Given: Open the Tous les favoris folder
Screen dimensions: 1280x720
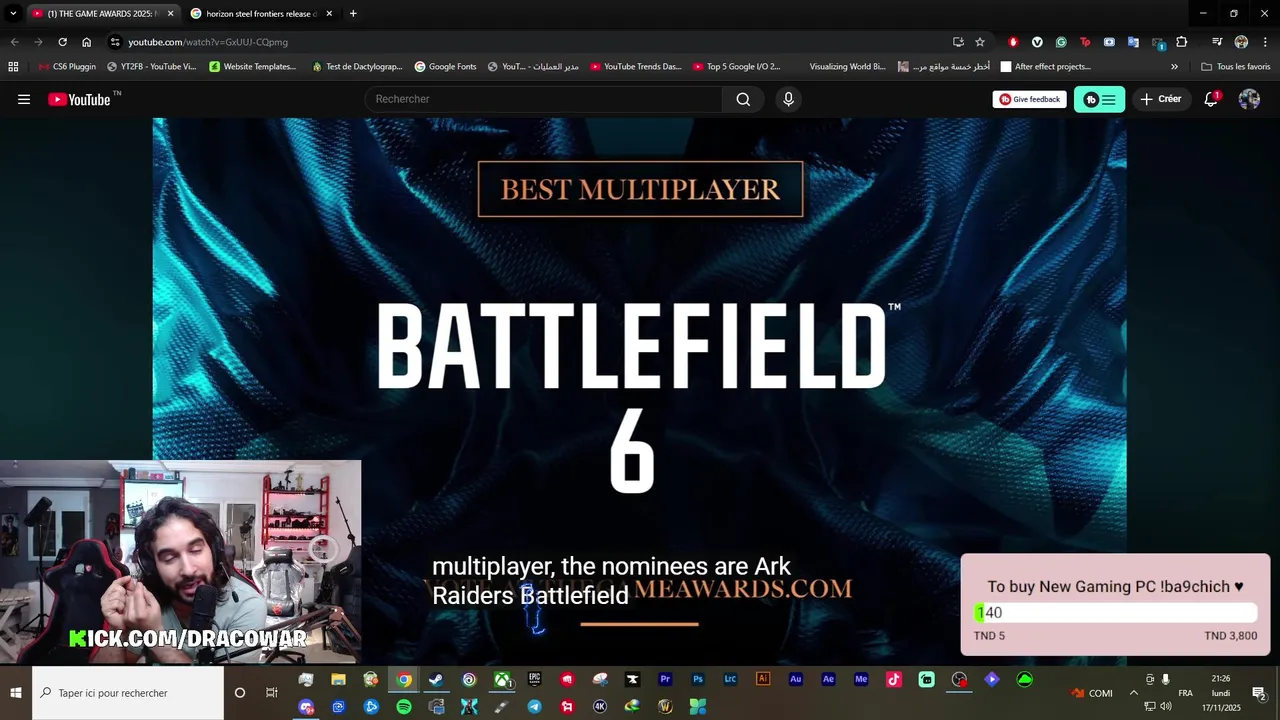Looking at the screenshot, I should point(1235,67).
